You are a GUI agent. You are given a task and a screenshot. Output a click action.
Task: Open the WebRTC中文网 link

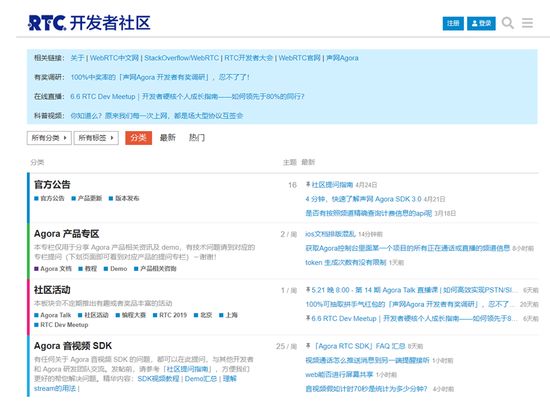click(114, 58)
